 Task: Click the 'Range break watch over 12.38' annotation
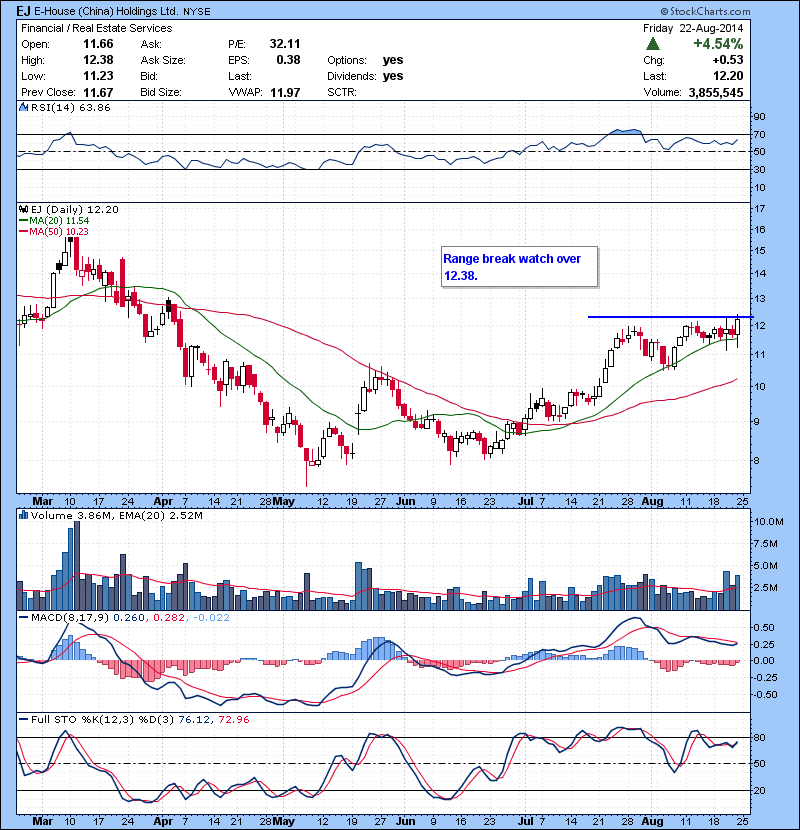click(519, 267)
